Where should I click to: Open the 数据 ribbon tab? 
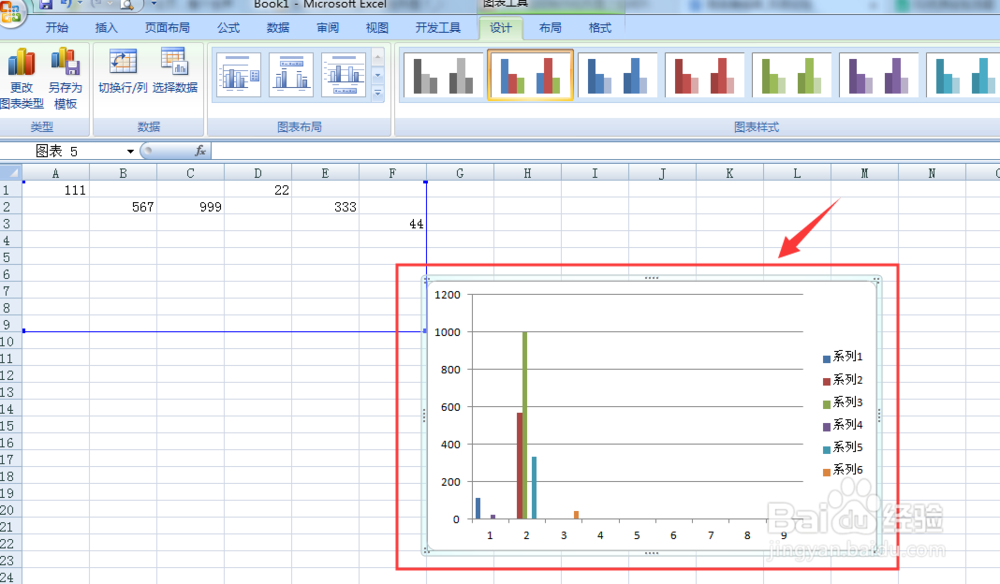point(277,27)
